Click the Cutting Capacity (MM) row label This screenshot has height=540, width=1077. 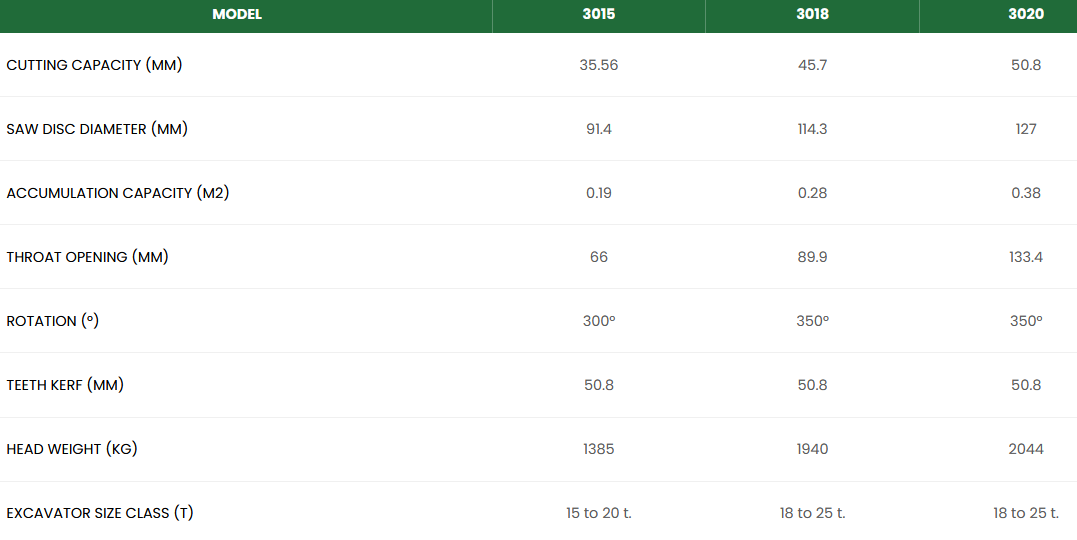click(94, 65)
